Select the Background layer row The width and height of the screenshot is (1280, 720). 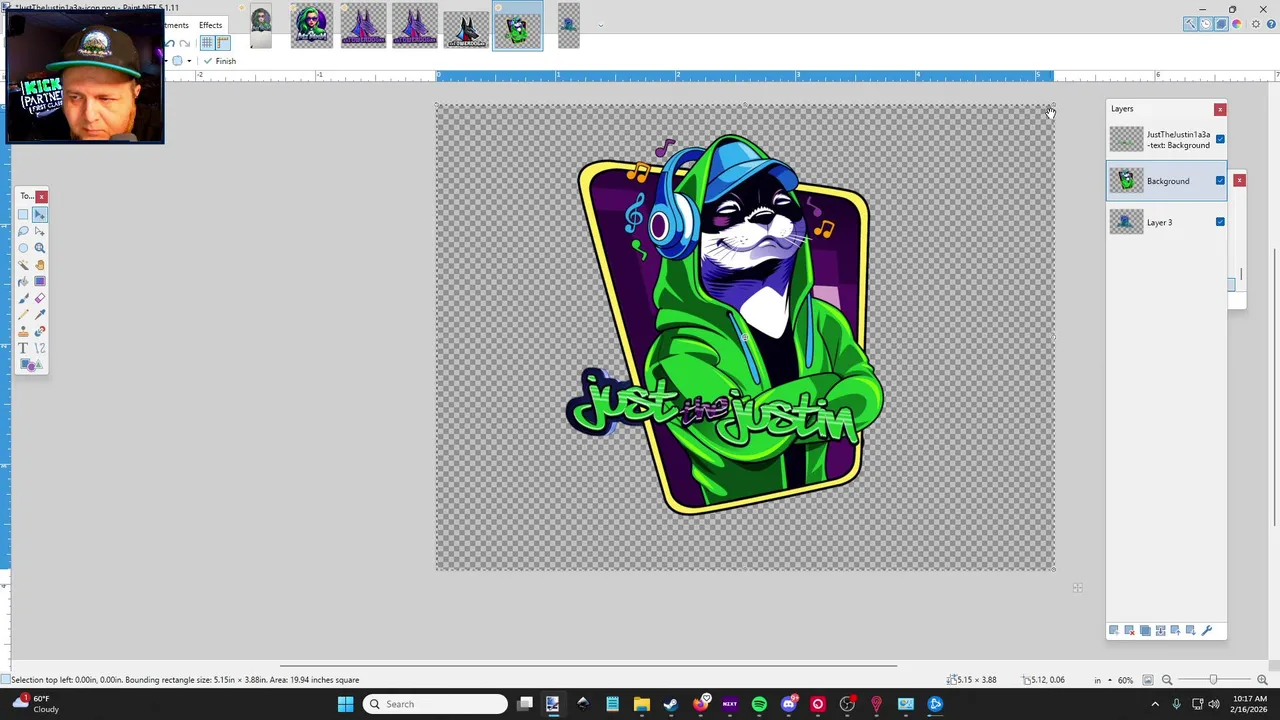(1166, 181)
